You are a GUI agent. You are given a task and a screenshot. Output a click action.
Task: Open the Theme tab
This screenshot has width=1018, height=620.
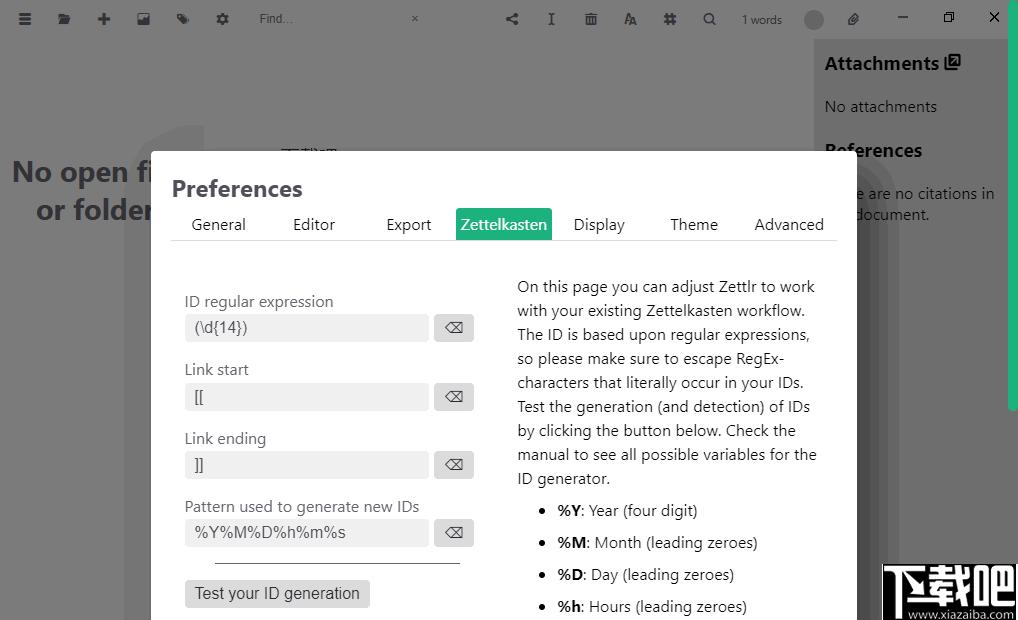(694, 225)
